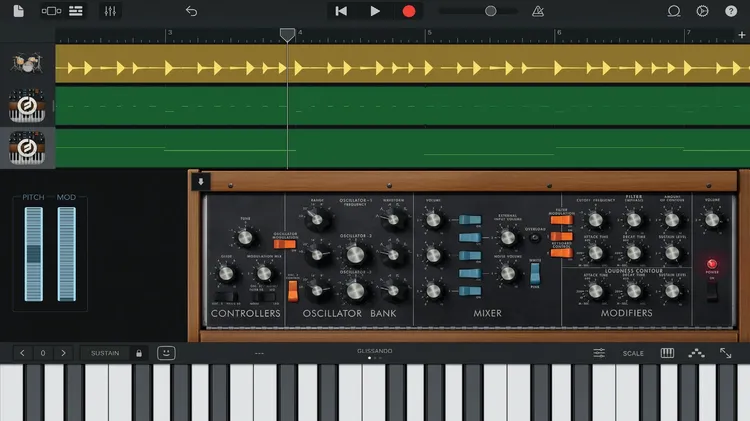Click Mixer oscillator 1 Volume knob
The image size is (750, 421).
coord(433,220)
